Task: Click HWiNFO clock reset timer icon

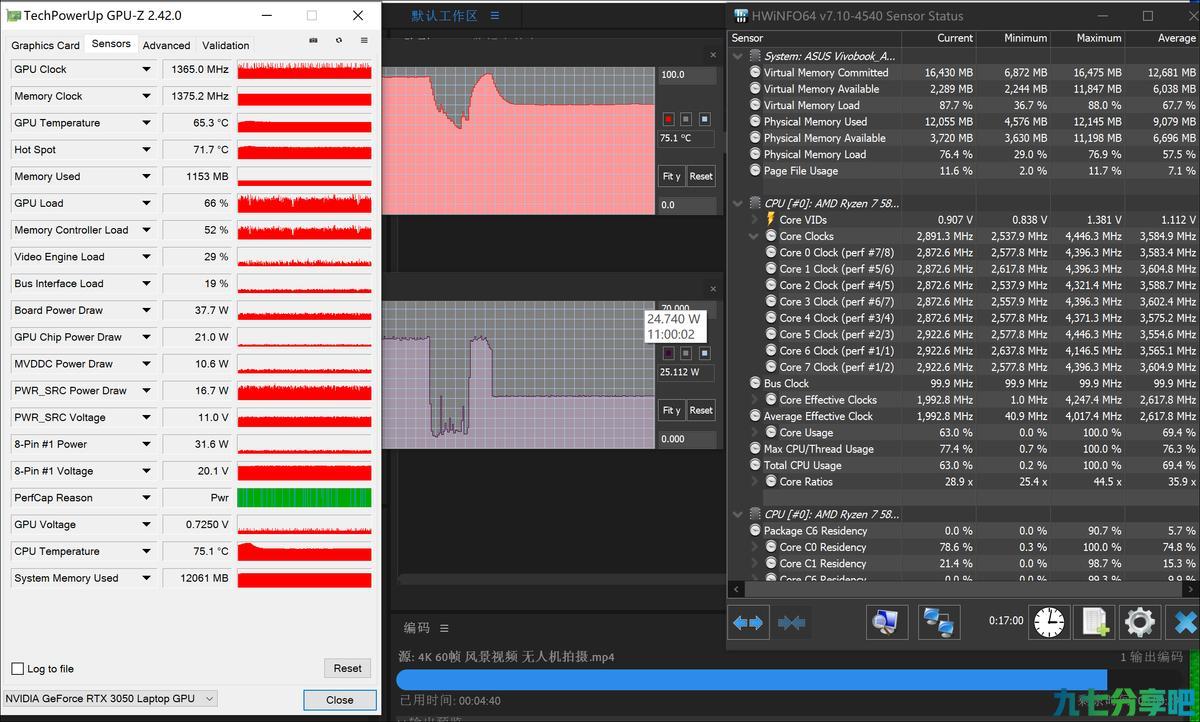Action: click(x=1049, y=622)
